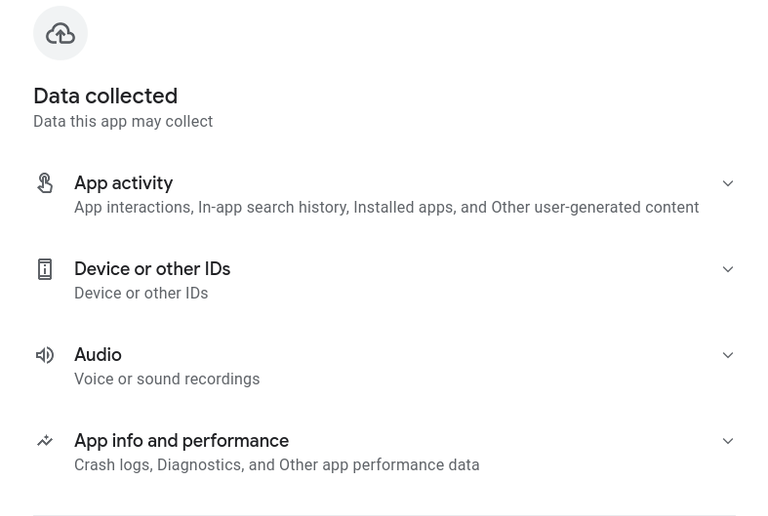Screen dimensions: 768x516
Task: Select the App activity title
Action: (123, 183)
